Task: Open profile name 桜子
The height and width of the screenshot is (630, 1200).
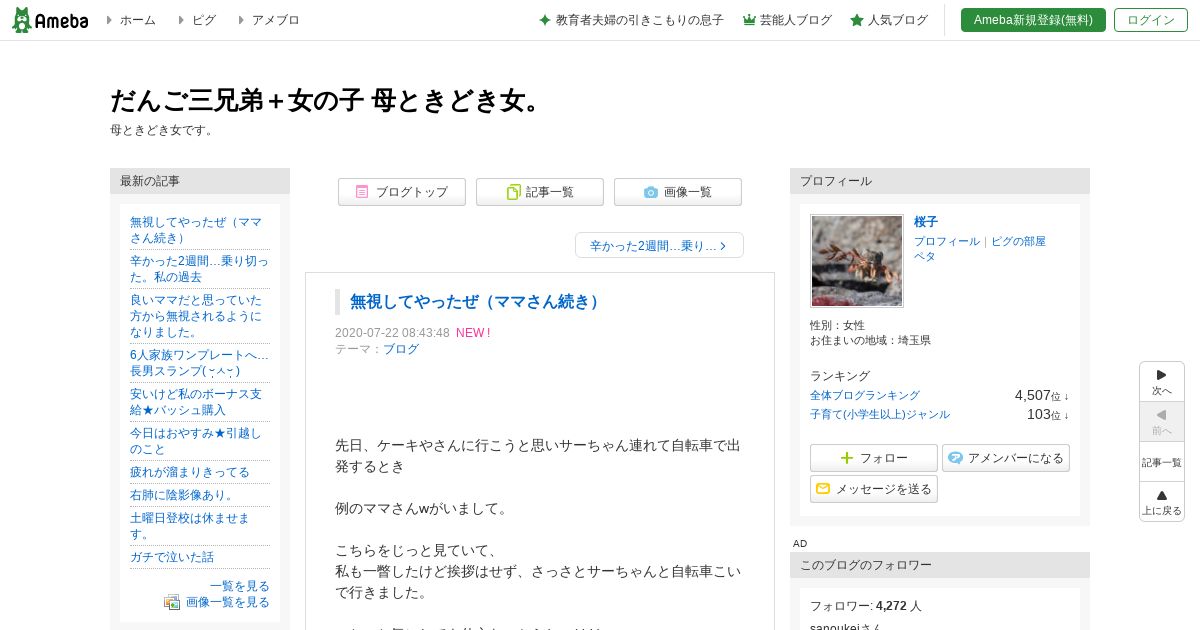Action: coord(926,222)
